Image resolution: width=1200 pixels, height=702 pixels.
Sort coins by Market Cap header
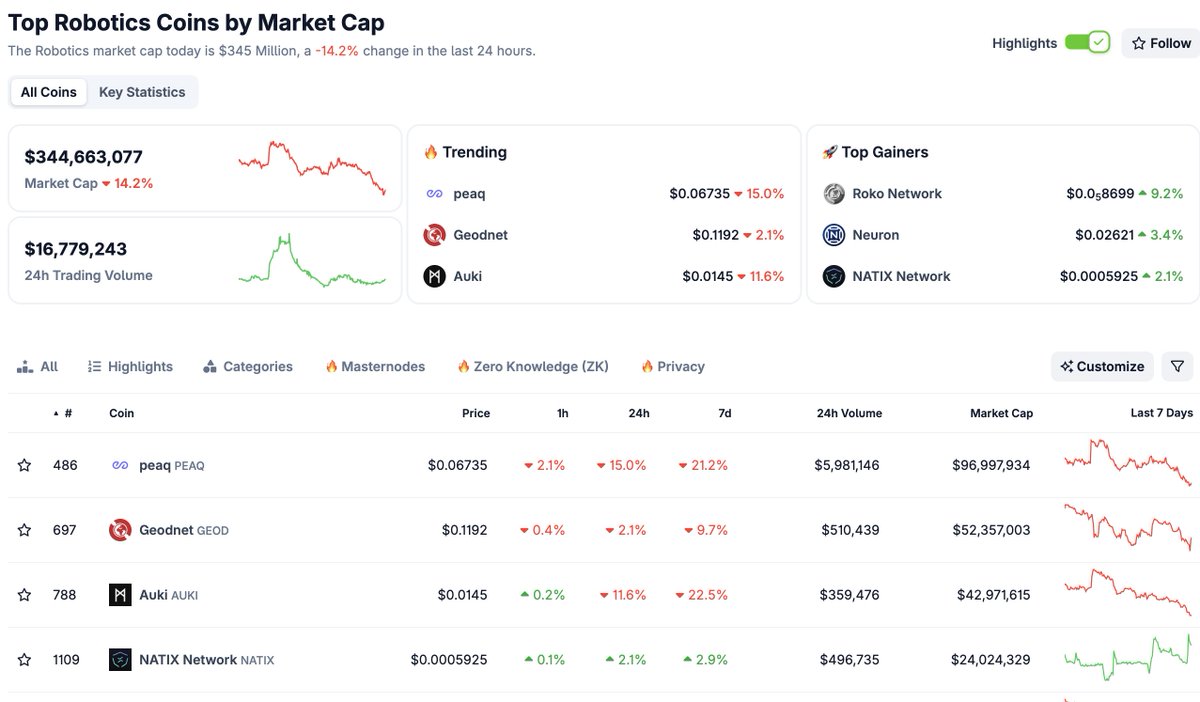[x=1001, y=413]
